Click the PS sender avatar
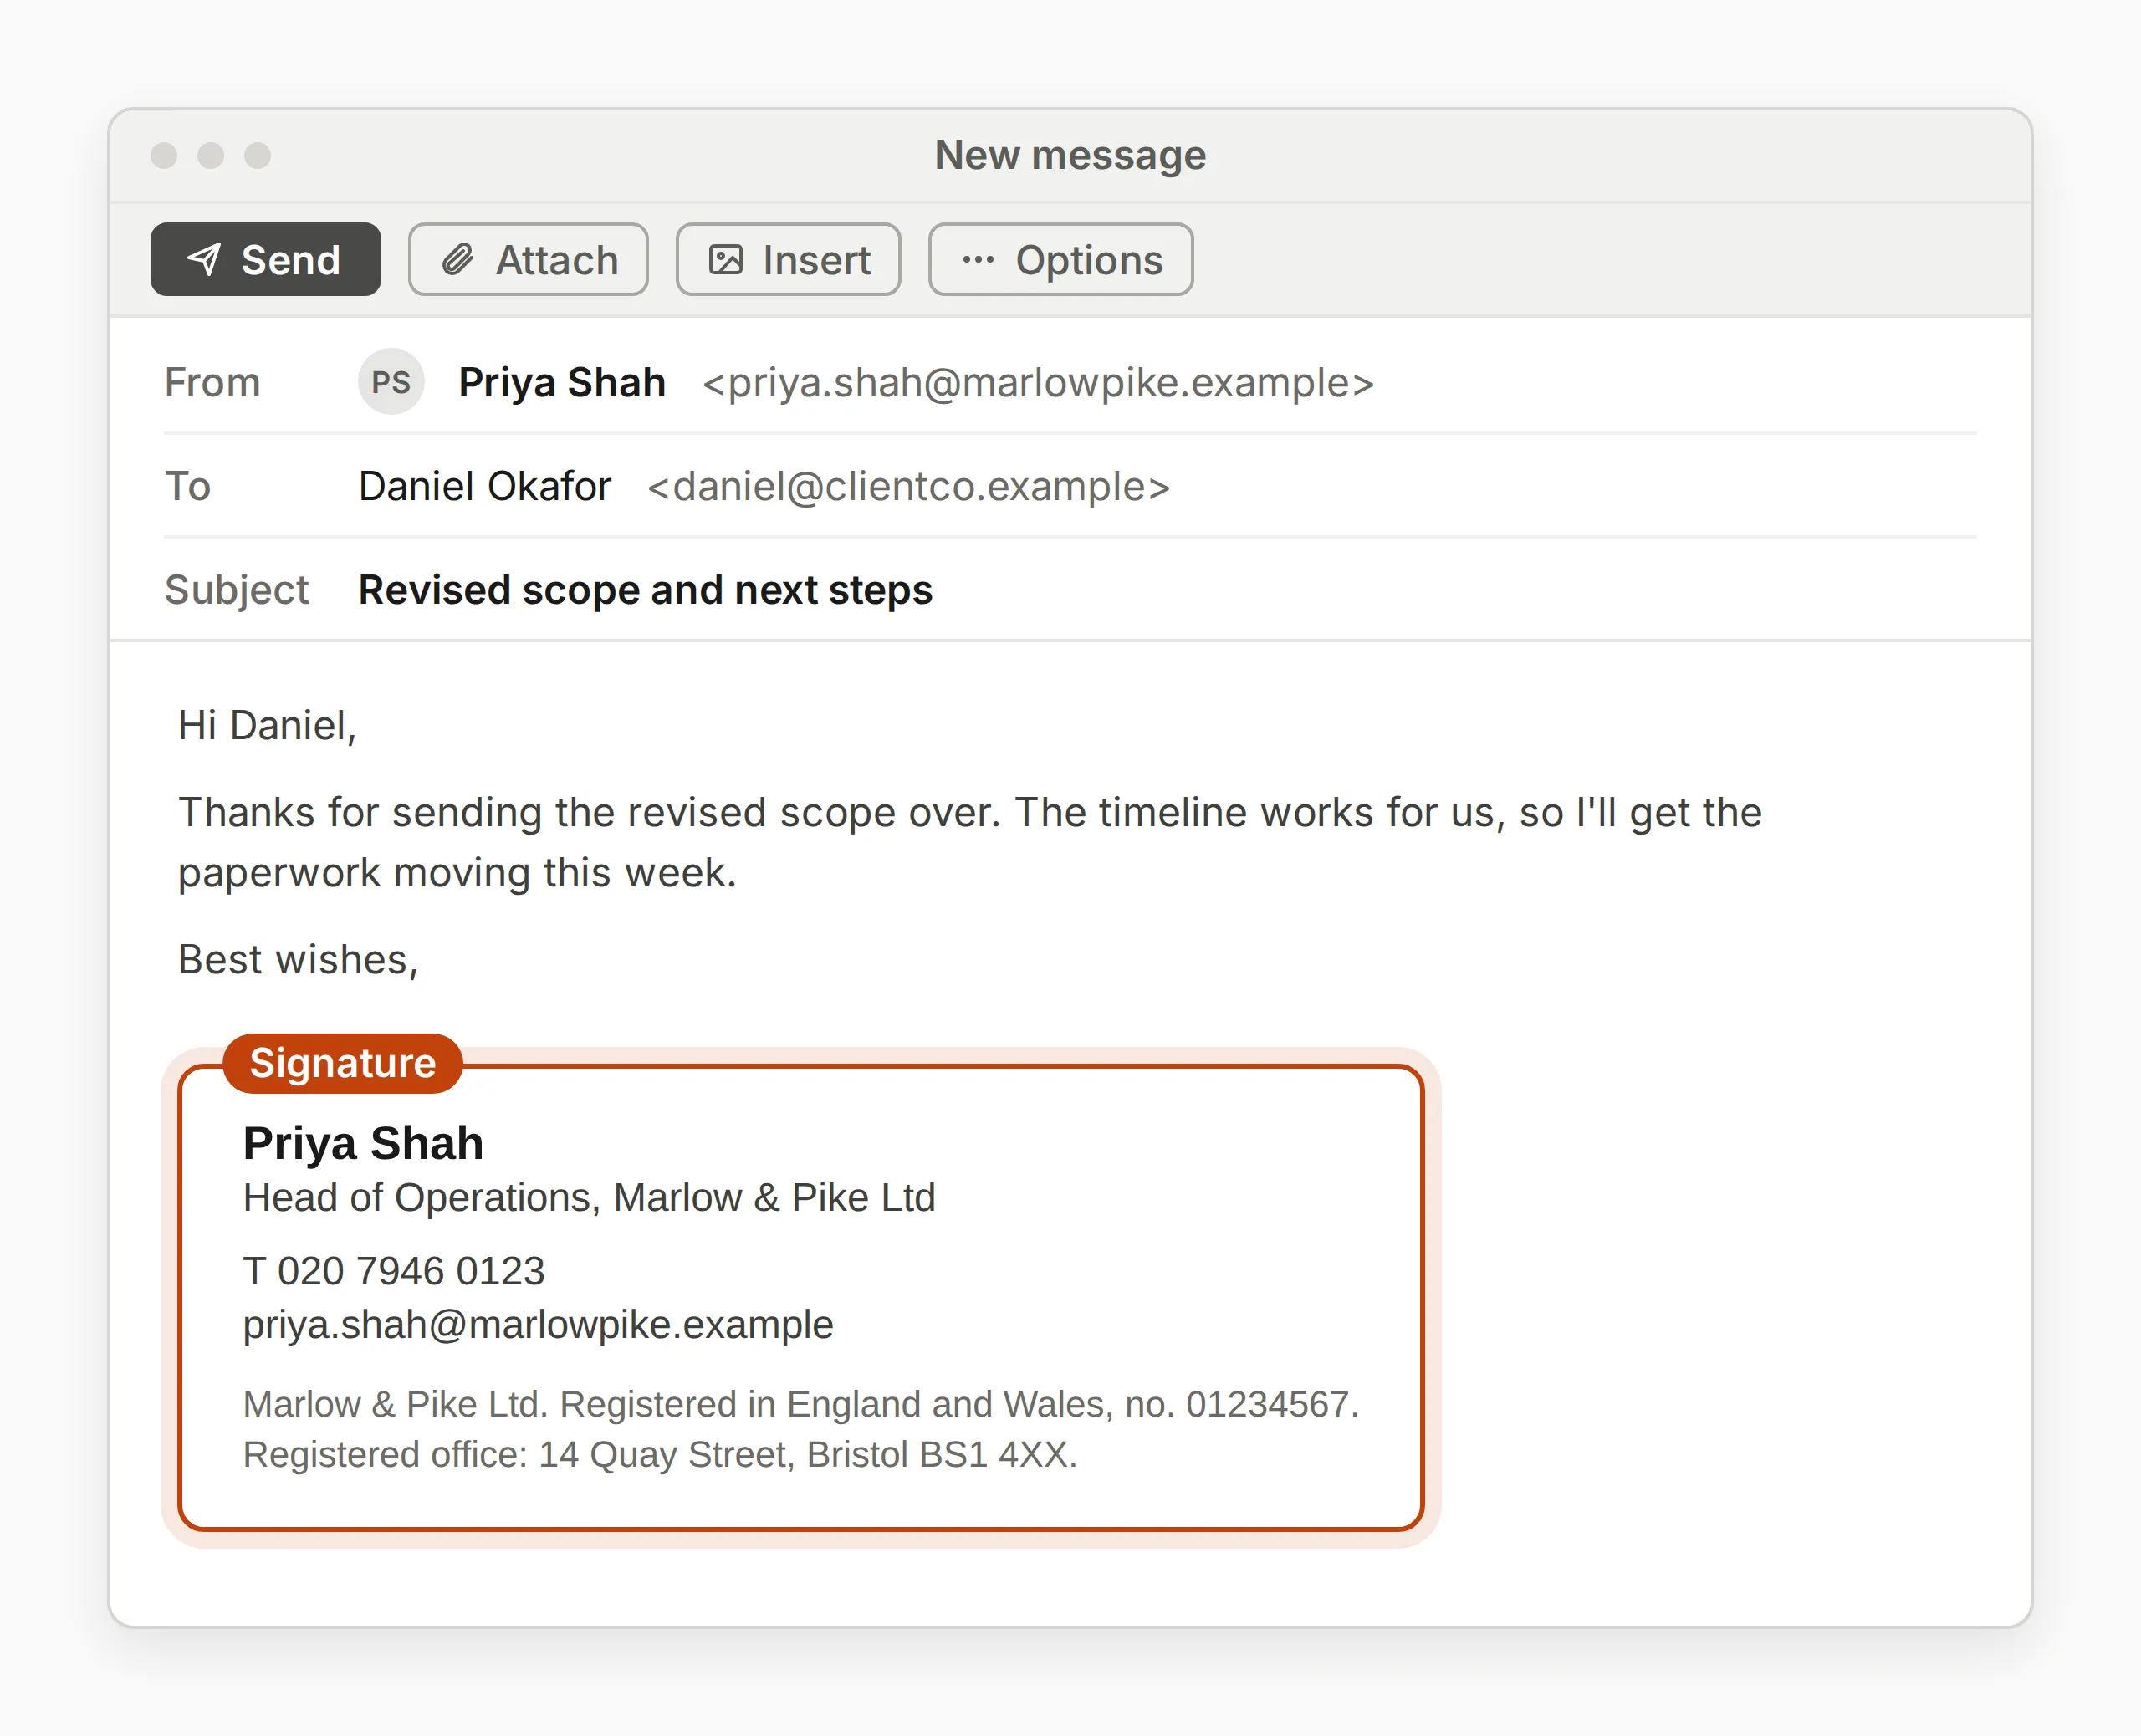Viewport: 2141px width, 1736px height. click(391, 382)
